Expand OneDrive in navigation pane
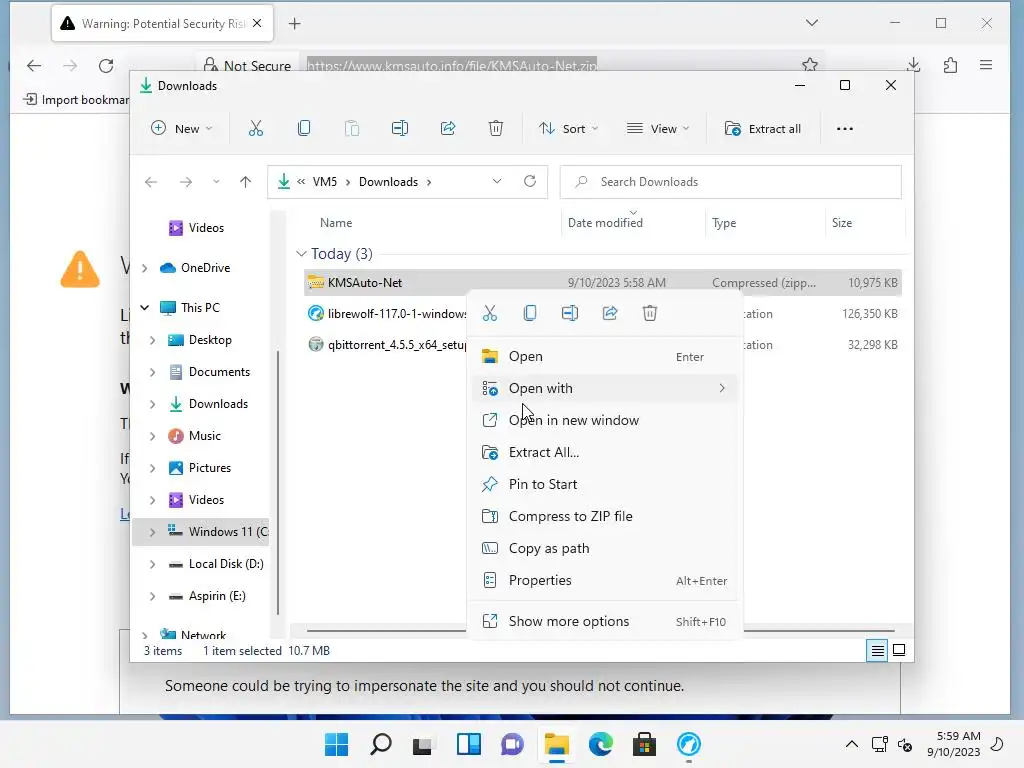The height and width of the screenshot is (768, 1024). [145, 268]
